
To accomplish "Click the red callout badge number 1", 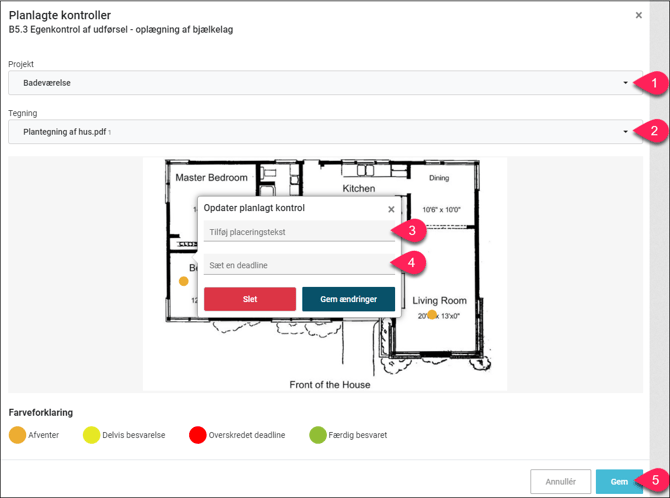I will point(654,84).
